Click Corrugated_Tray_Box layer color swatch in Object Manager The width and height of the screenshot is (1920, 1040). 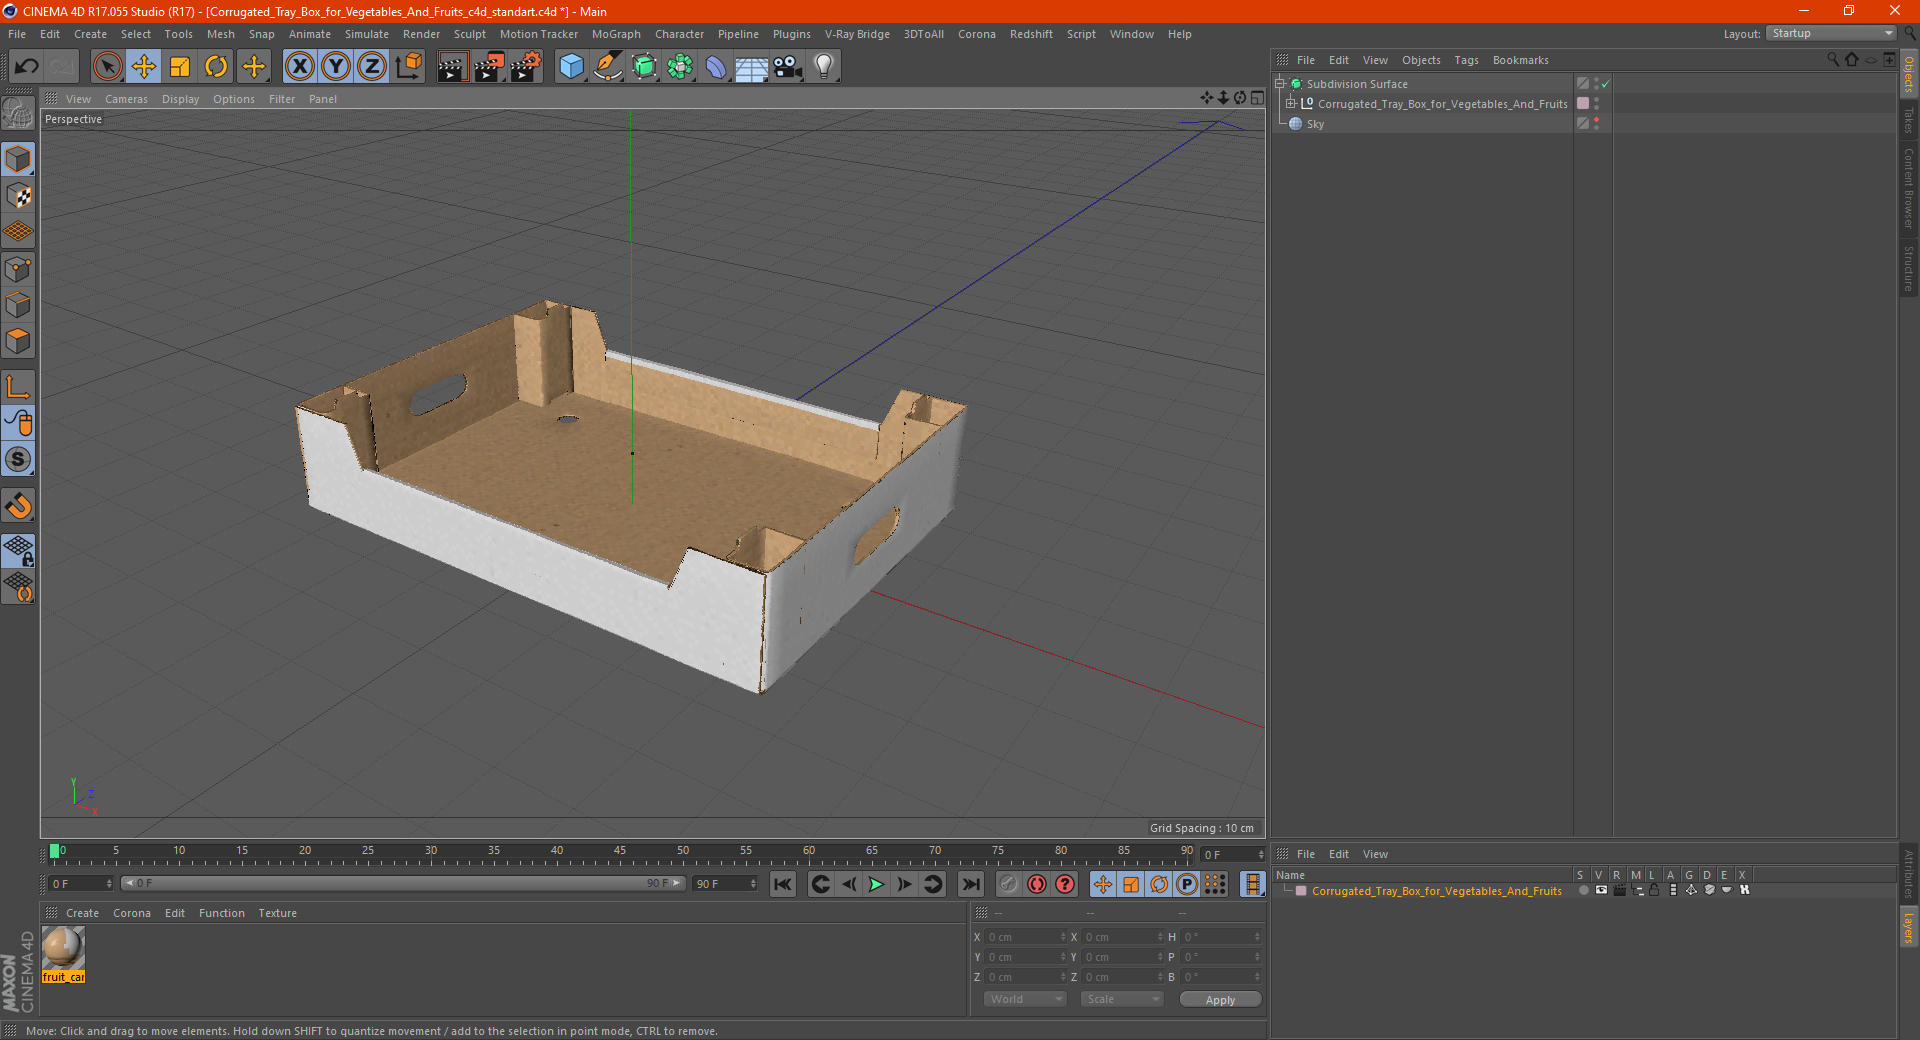click(1583, 103)
